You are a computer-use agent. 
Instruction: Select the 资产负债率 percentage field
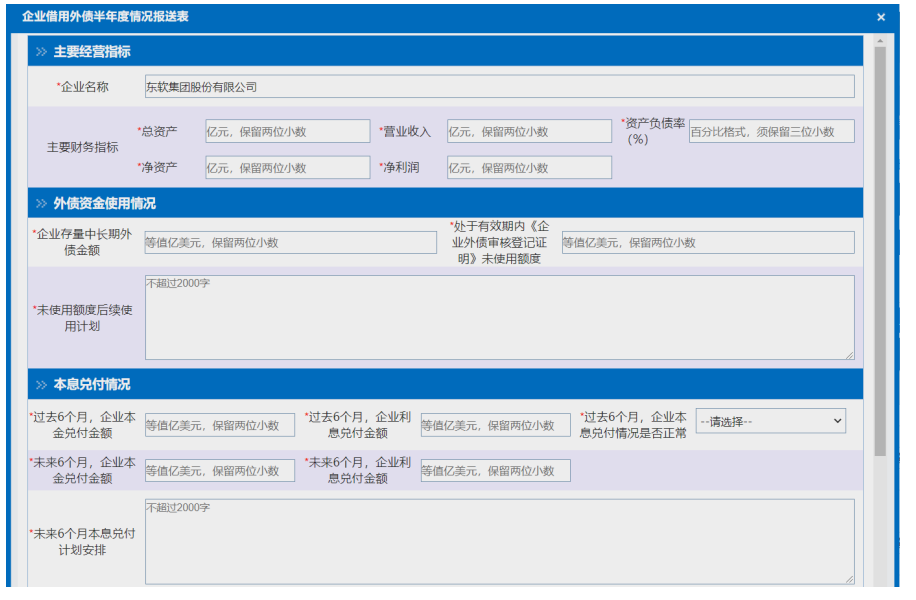[771, 131]
